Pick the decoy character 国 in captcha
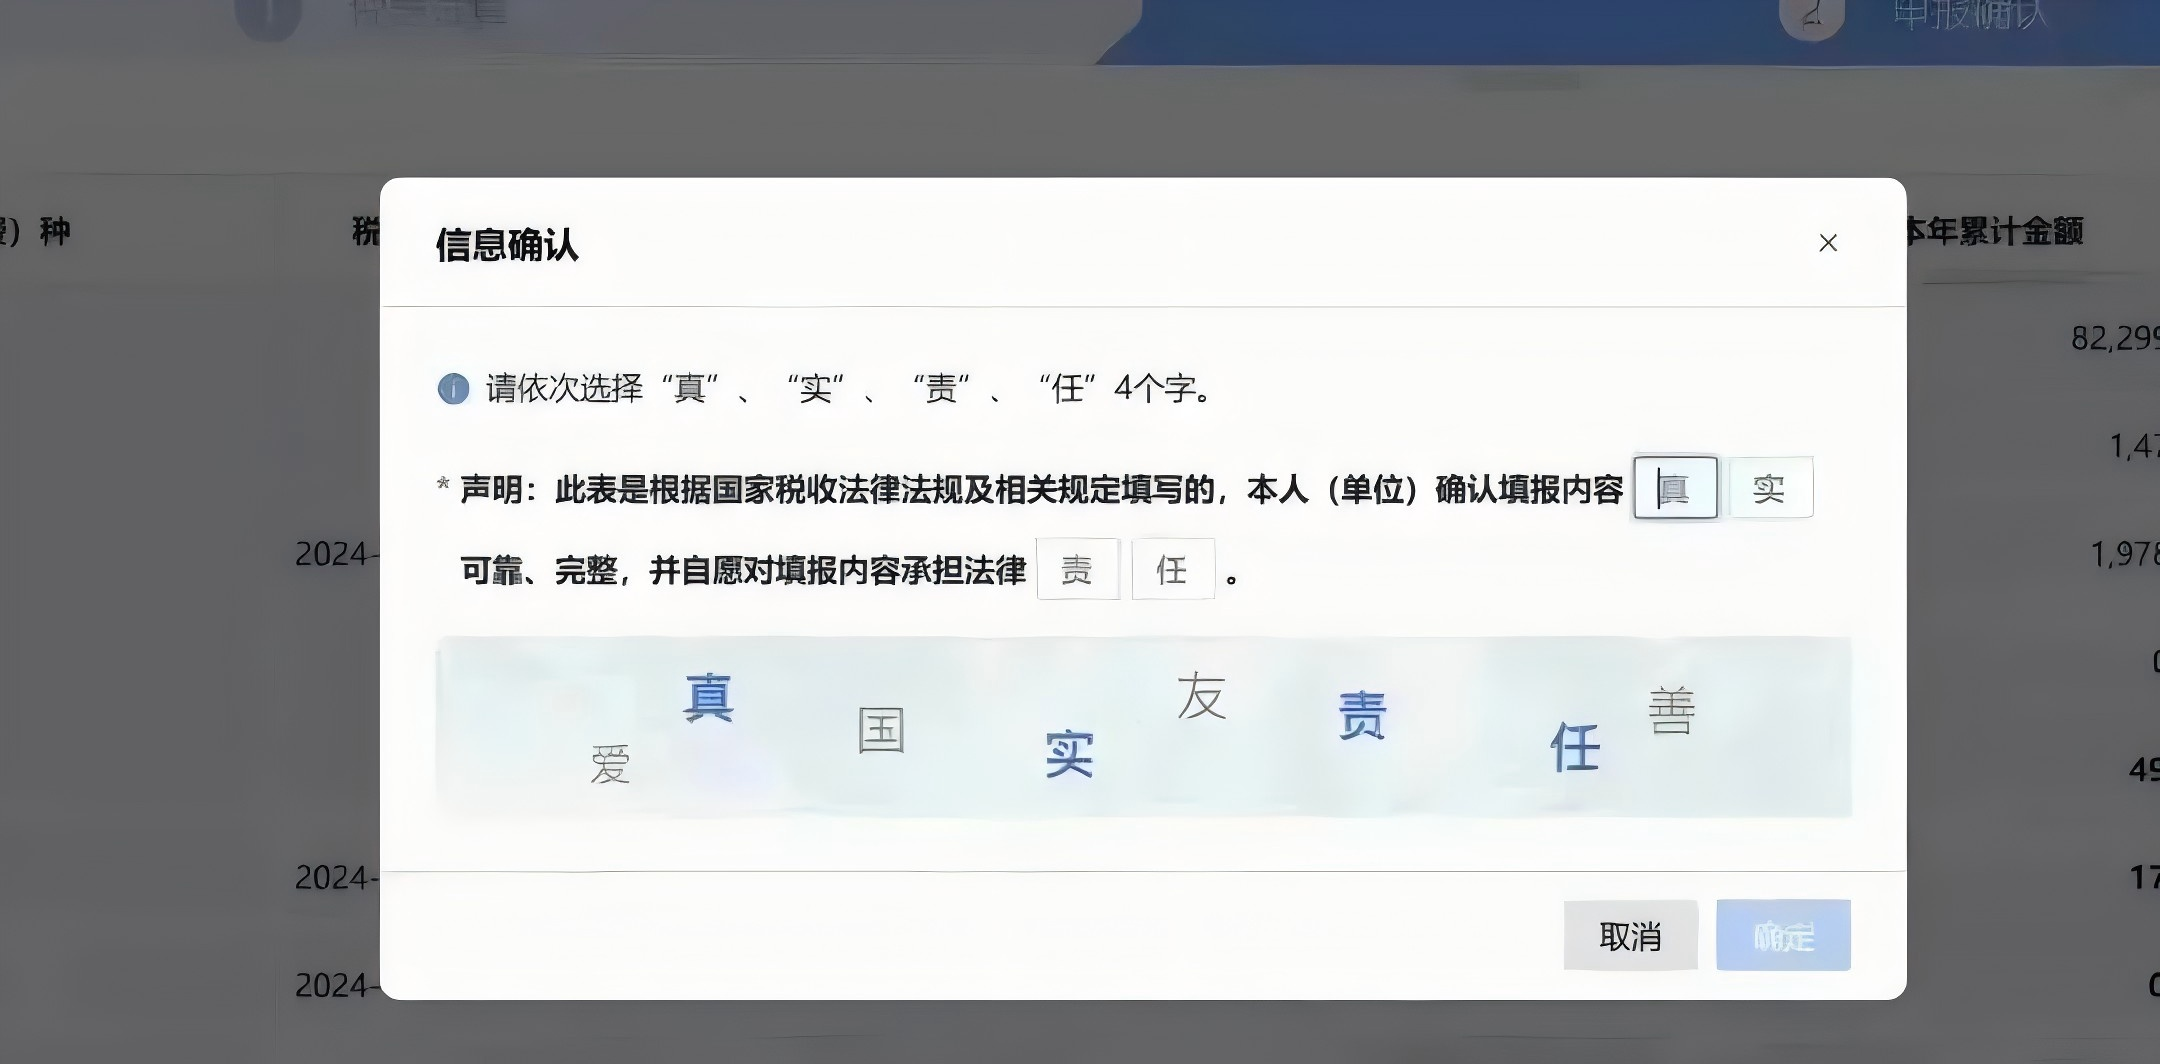 pos(881,730)
